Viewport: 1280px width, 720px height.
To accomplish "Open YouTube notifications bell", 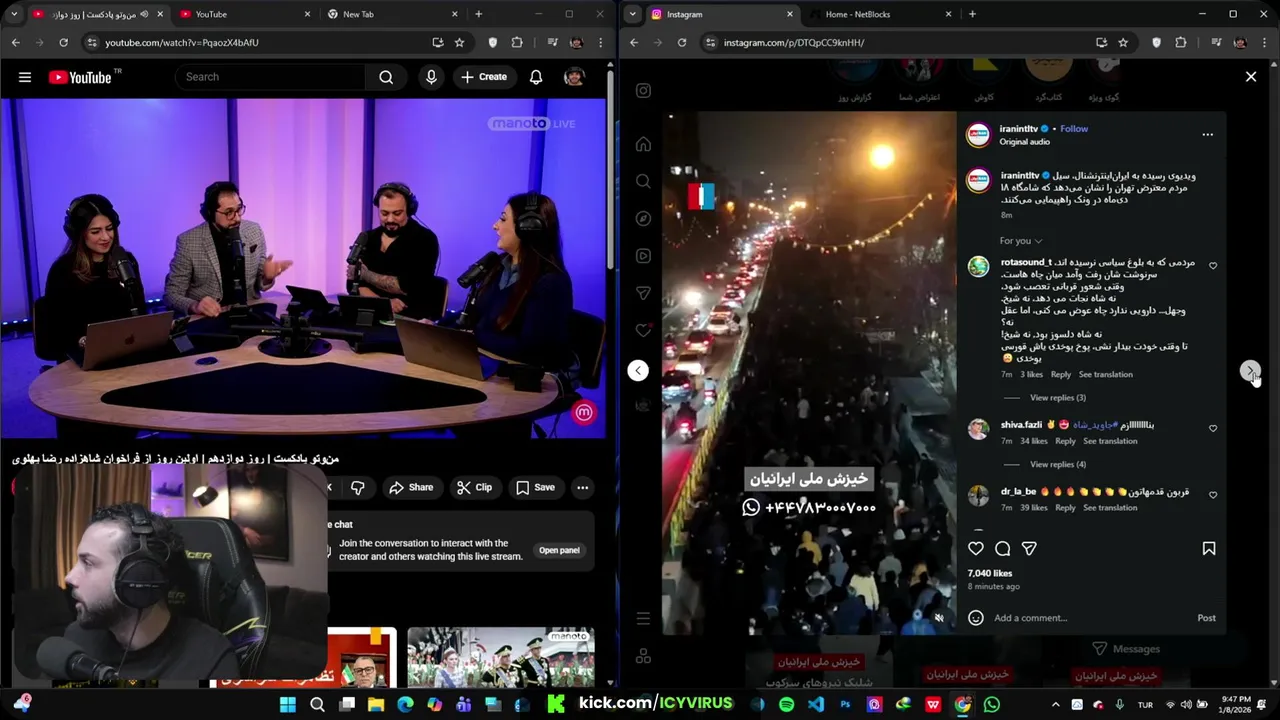I will tap(536, 77).
